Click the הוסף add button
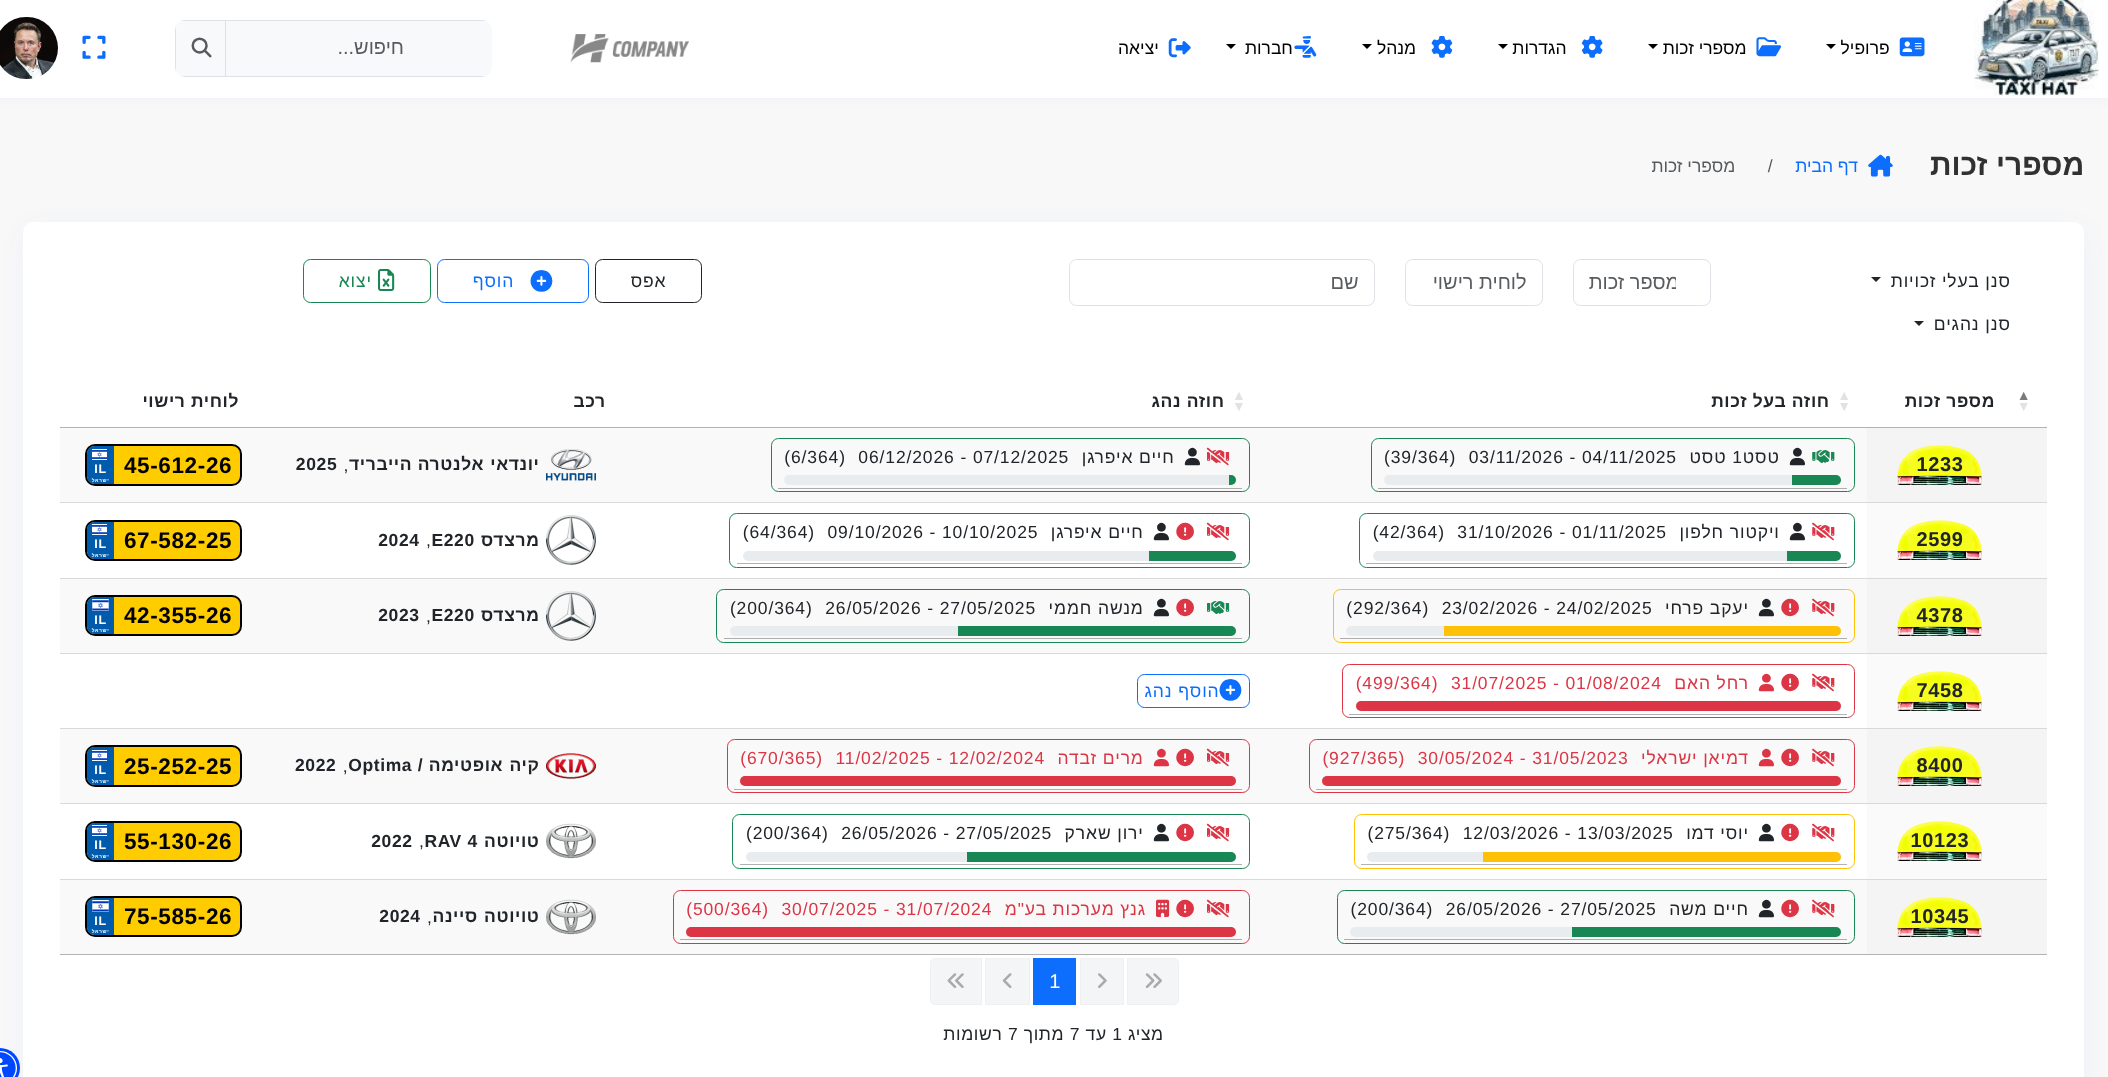This screenshot has height=1077, width=2108. click(512, 281)
